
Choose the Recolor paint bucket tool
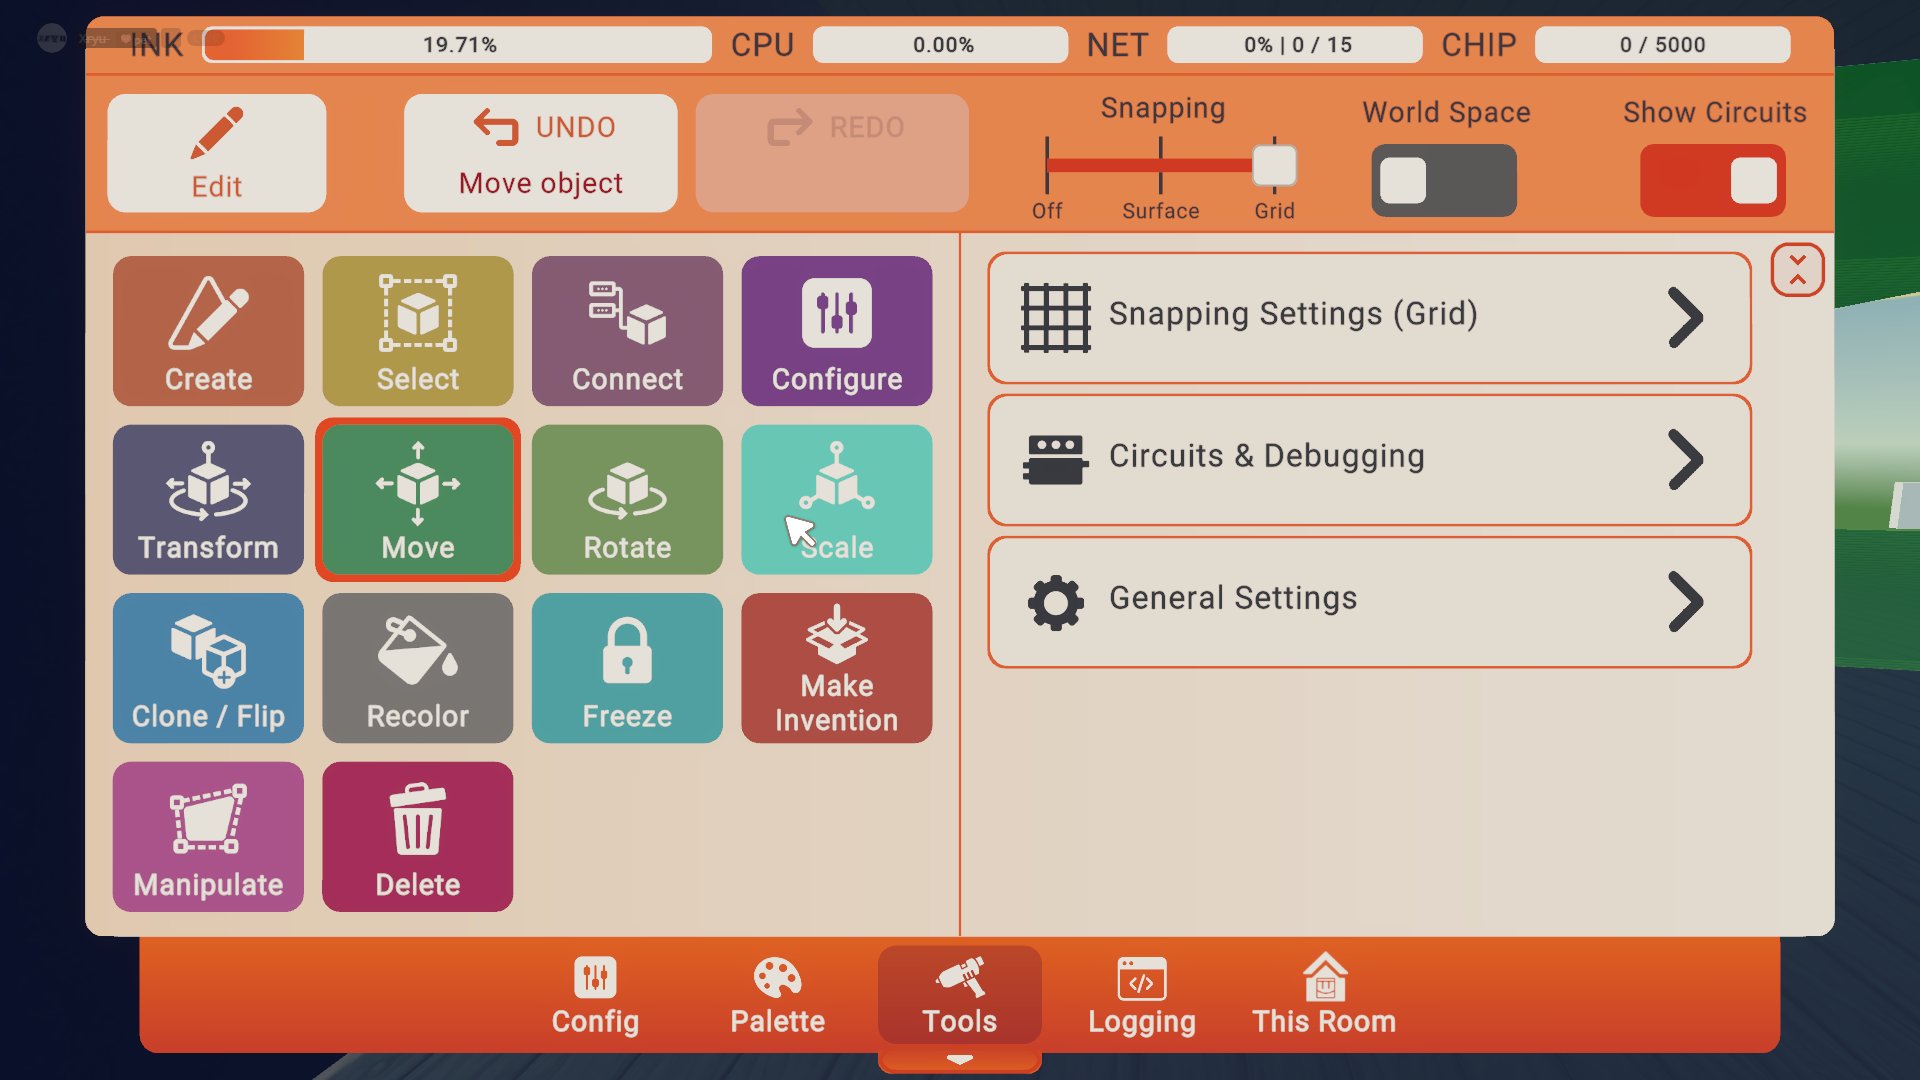(x=417, y=668)
